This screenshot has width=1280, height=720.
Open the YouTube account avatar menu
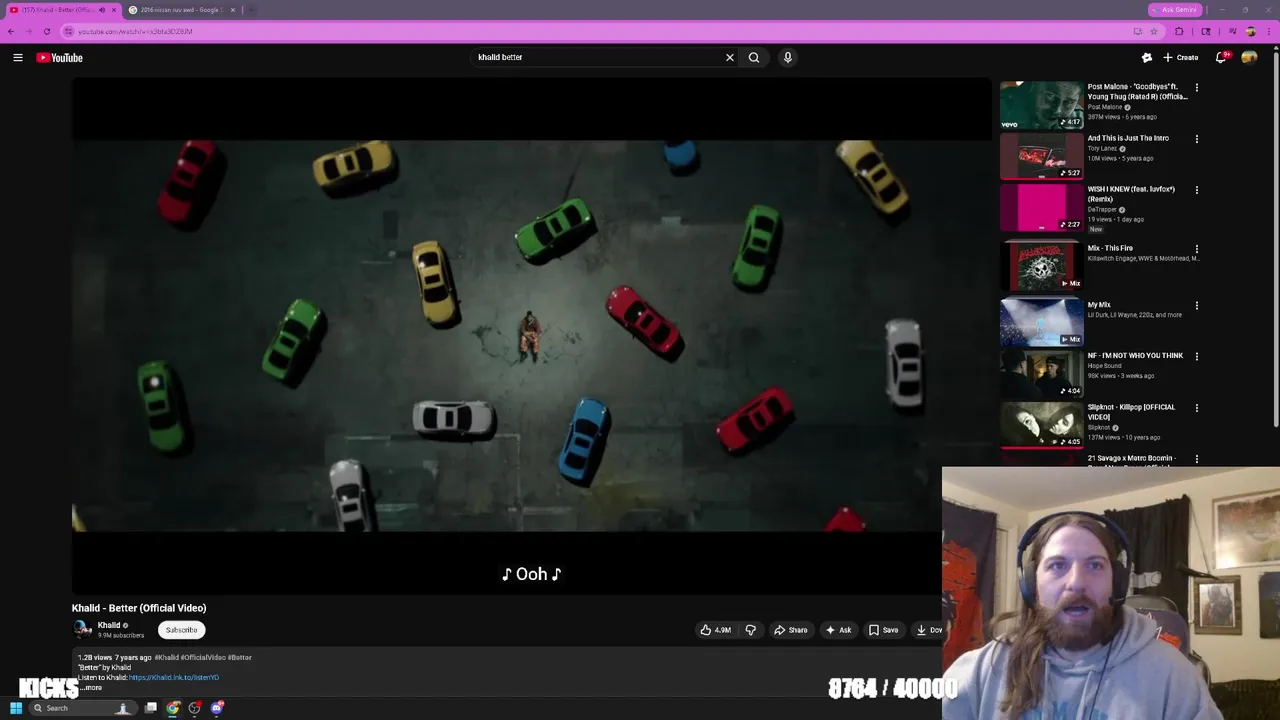click(x=1249, y=57)
